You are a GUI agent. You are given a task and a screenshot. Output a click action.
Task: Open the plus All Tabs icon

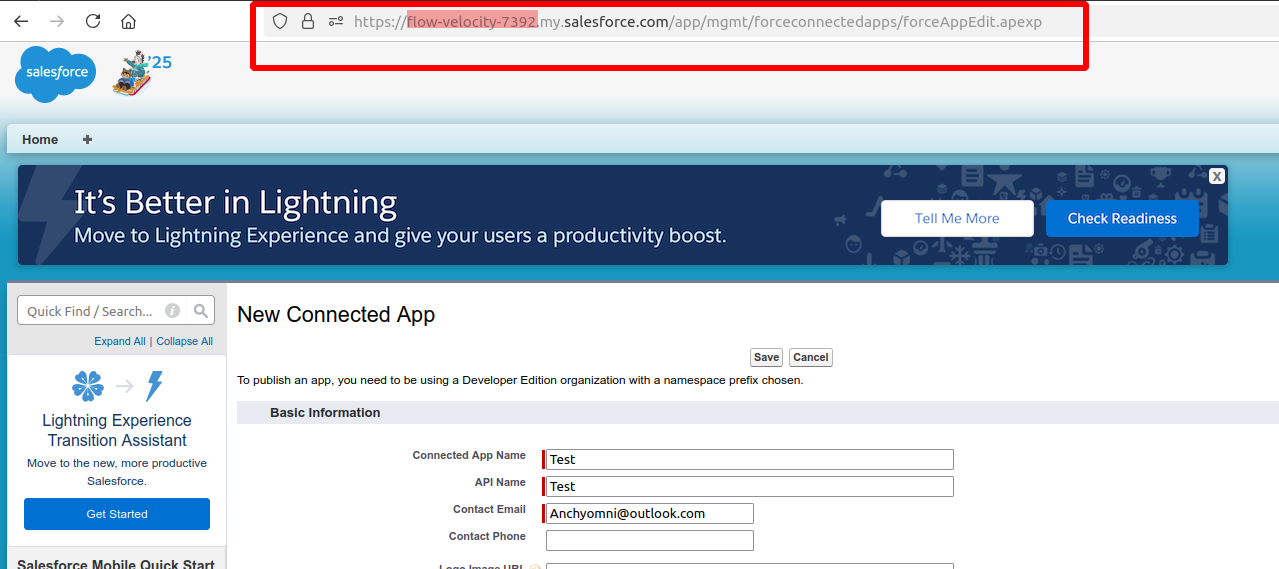click(87, 139)
